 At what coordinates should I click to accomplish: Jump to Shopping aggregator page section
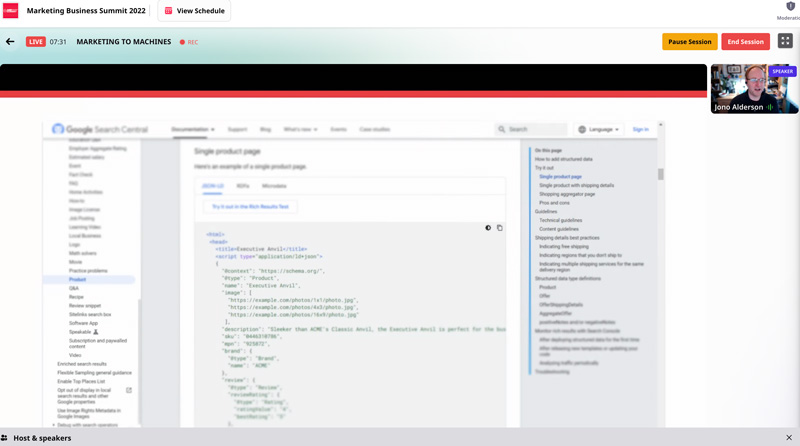coord(567,194)
